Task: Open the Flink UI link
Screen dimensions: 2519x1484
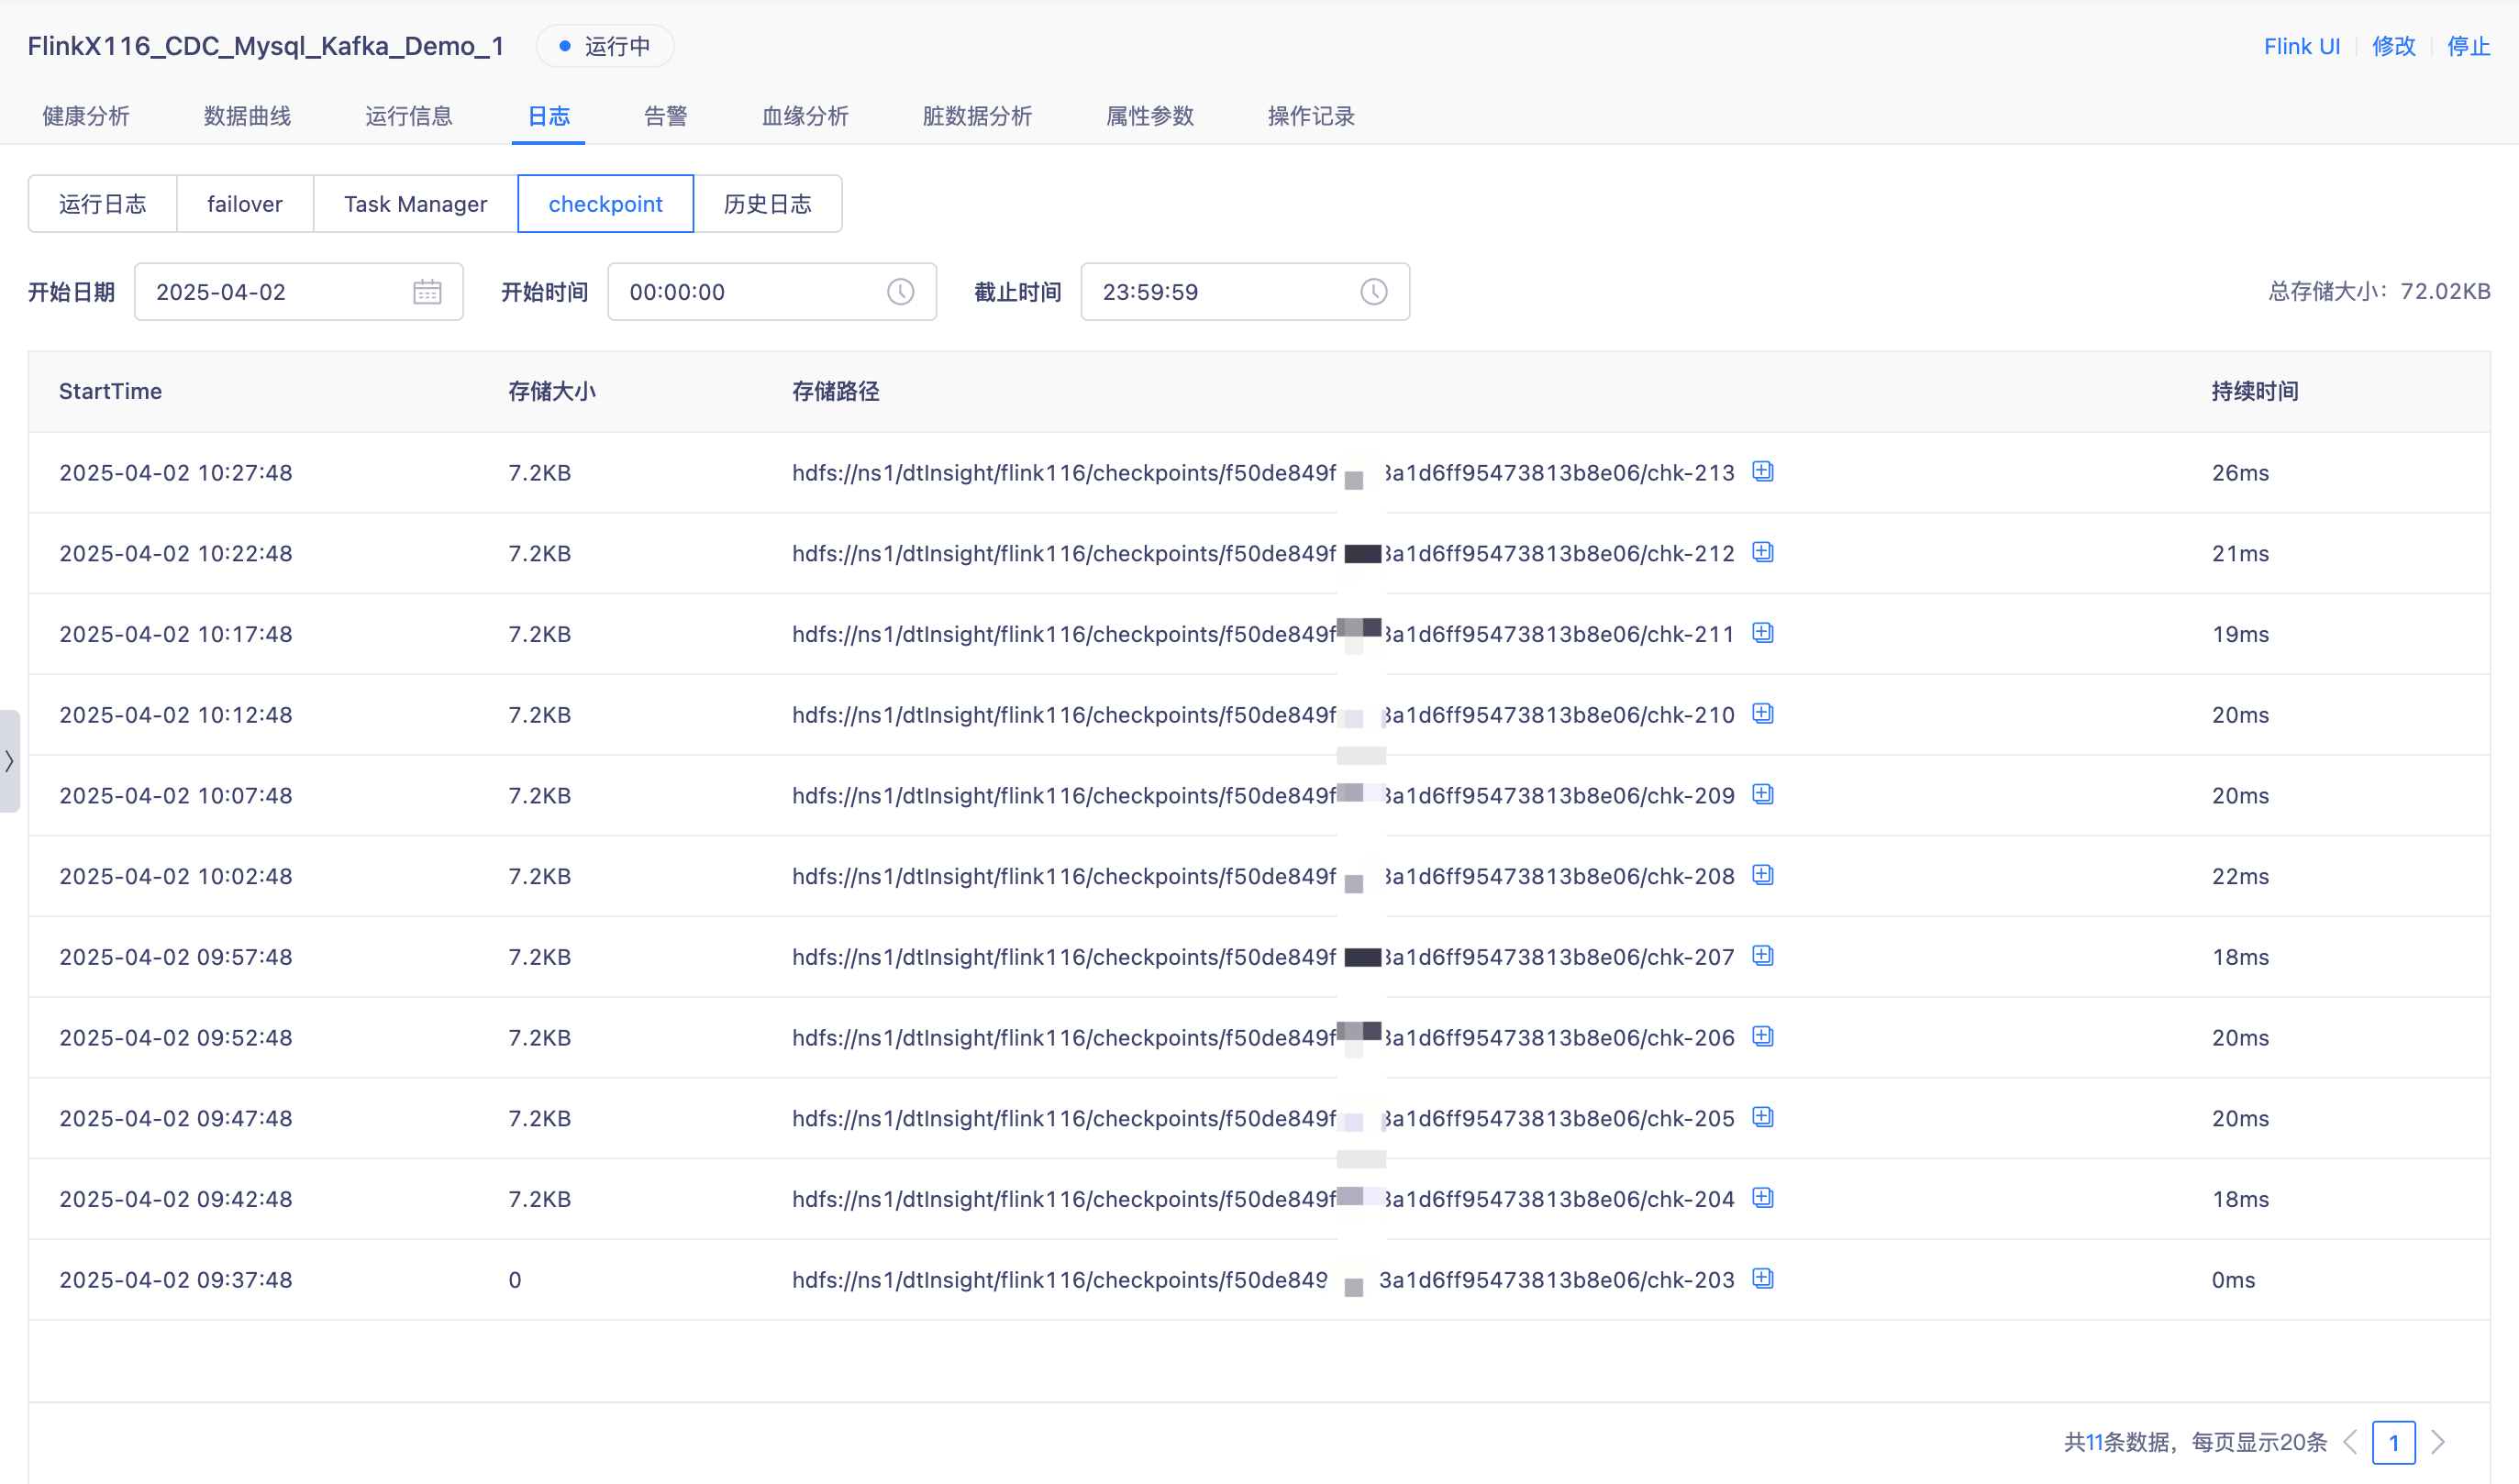Action: (x=2302, y=46)
